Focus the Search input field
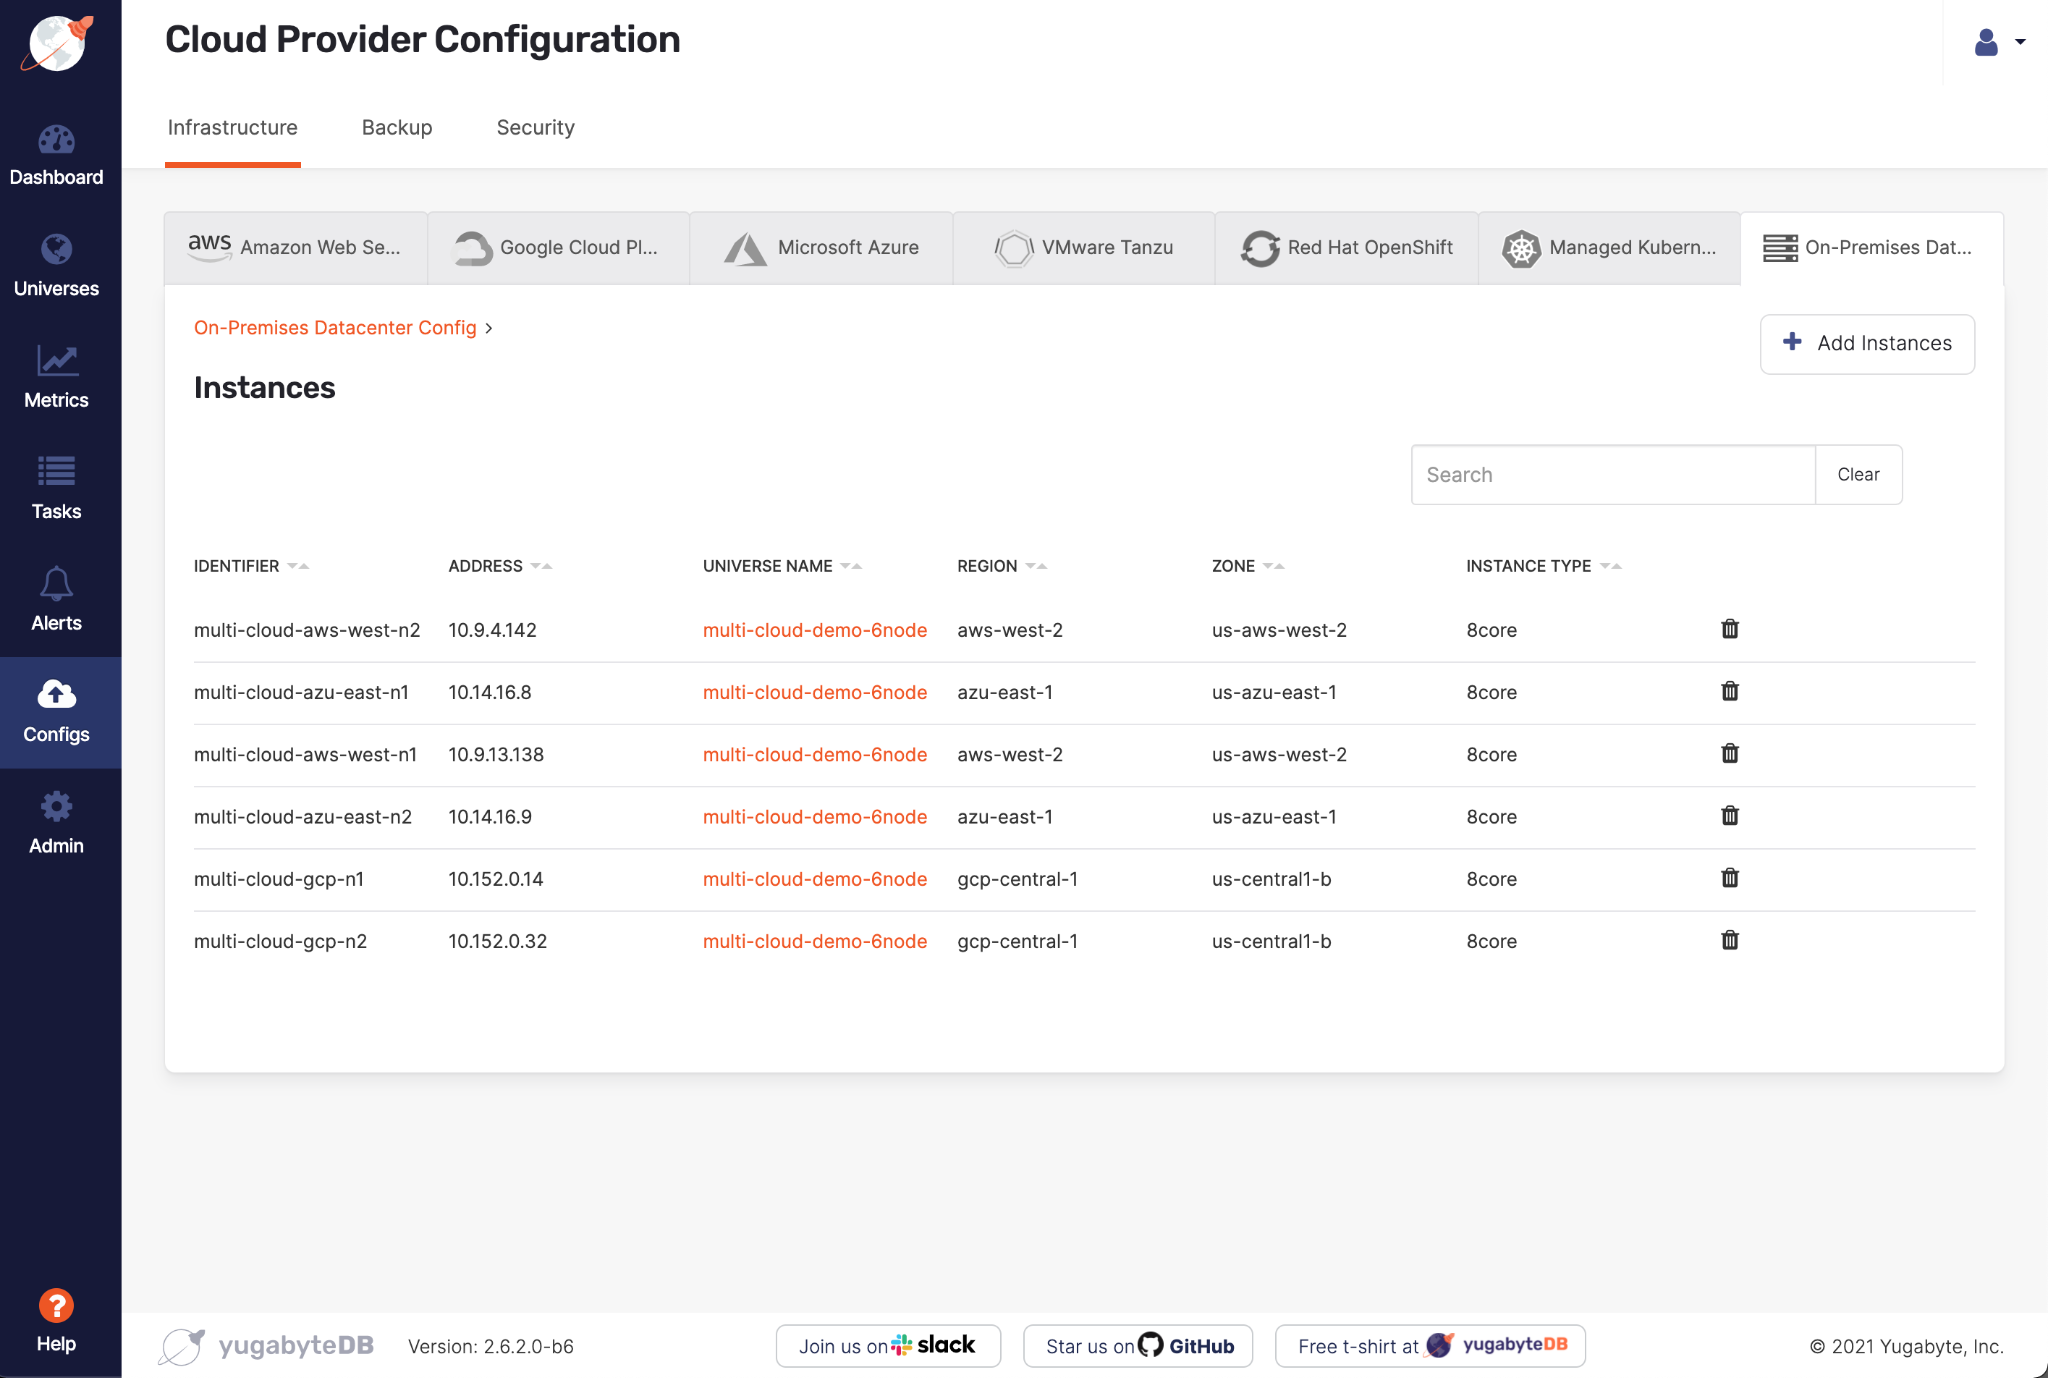Viewport: 2048px width, 1378px height. [x=1613, y=475]
